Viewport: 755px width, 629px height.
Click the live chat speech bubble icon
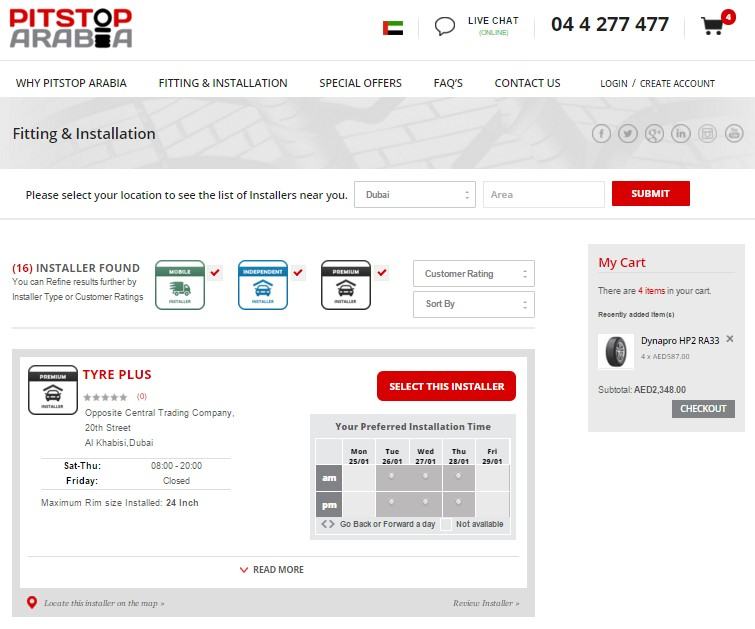point(445,26)
